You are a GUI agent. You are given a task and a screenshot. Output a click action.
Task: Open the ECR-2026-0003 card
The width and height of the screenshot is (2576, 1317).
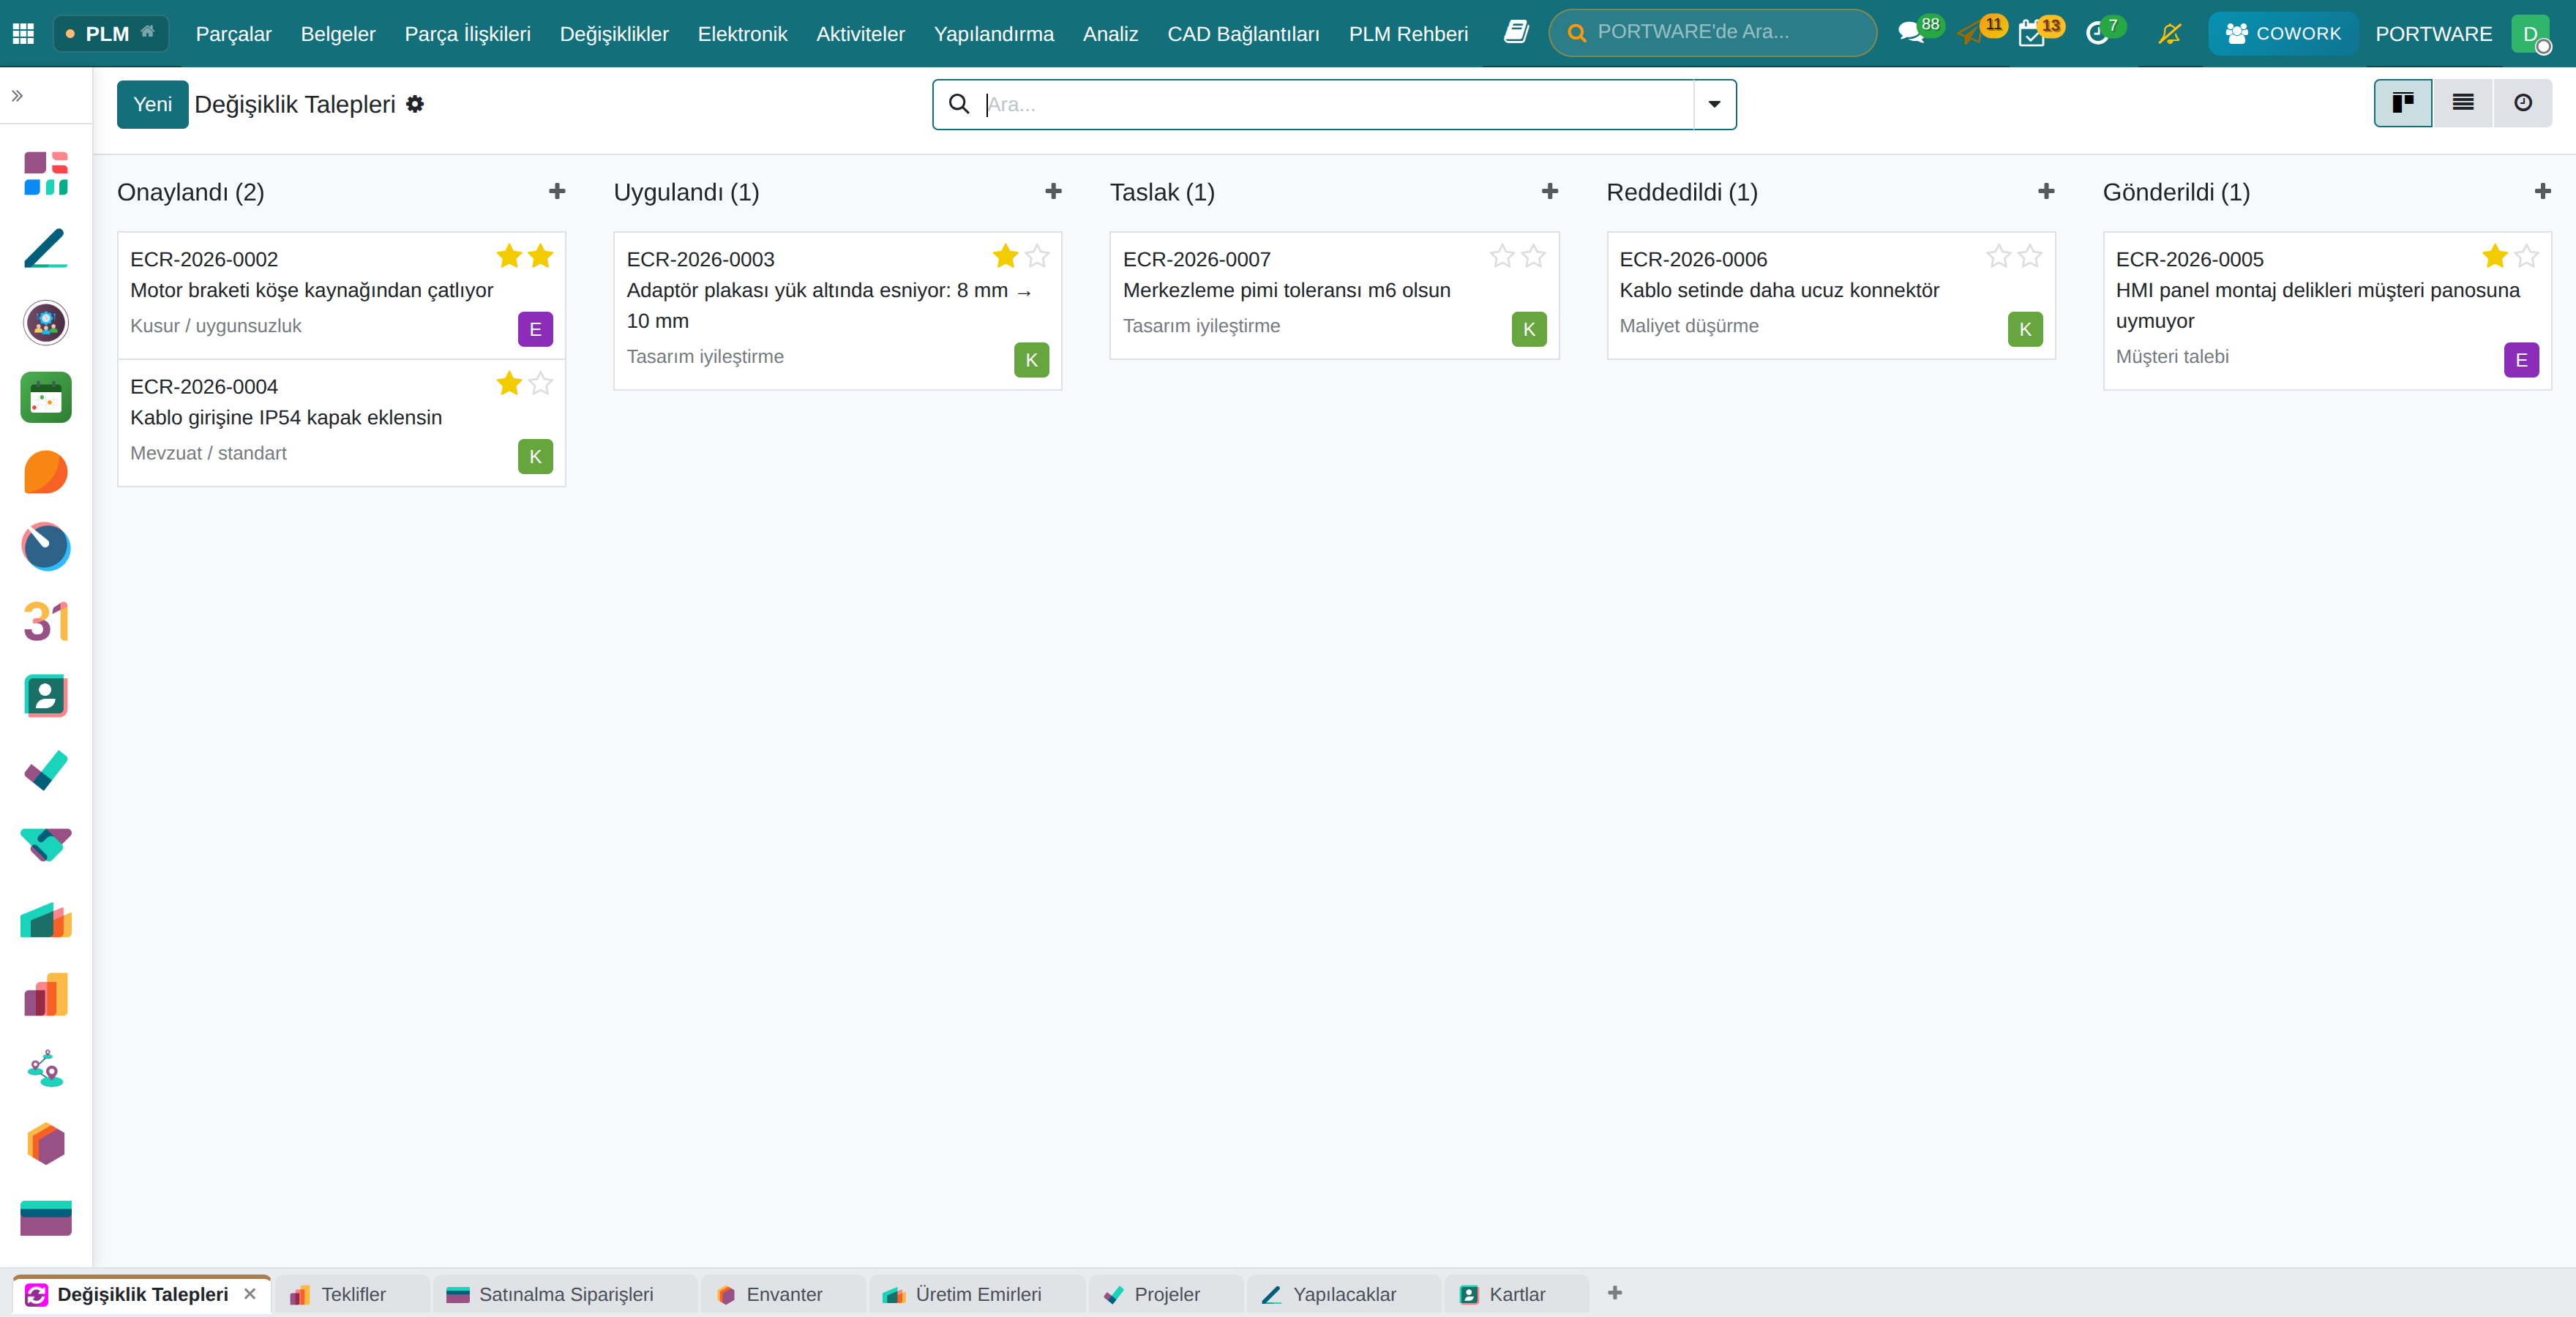837,311
